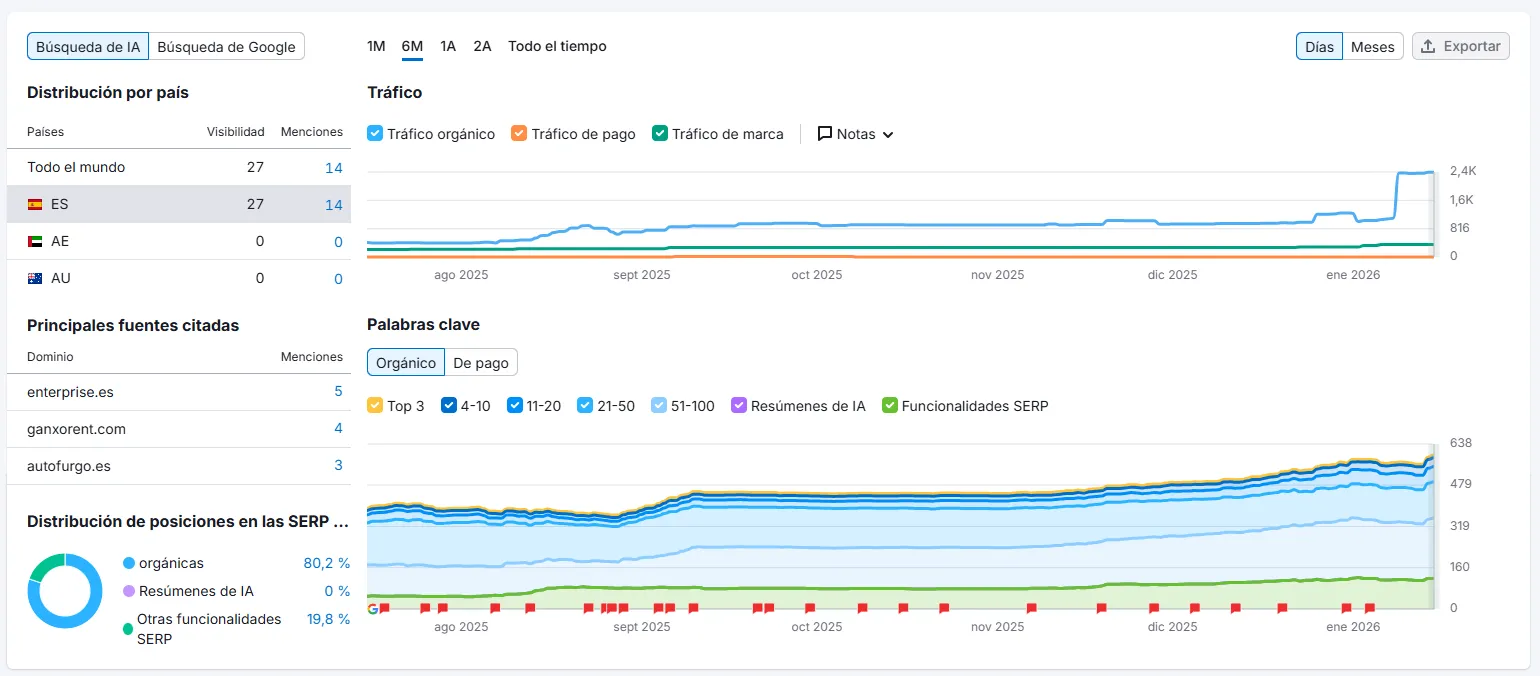This screenshot has height=676, width=1540.
Task: Switch to Búsqueda de IA tab
Action: tap(89, 46)
